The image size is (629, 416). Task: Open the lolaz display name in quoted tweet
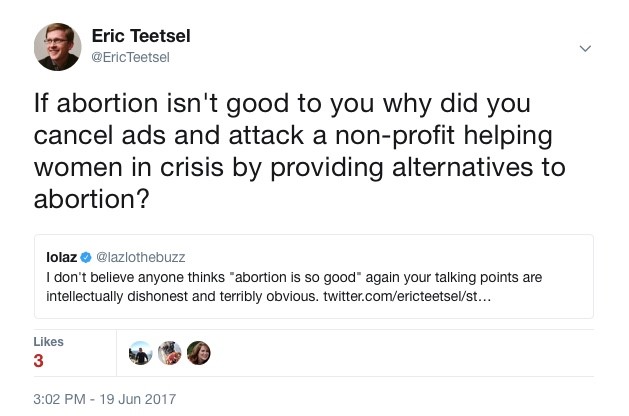click(x=62, y=258)
